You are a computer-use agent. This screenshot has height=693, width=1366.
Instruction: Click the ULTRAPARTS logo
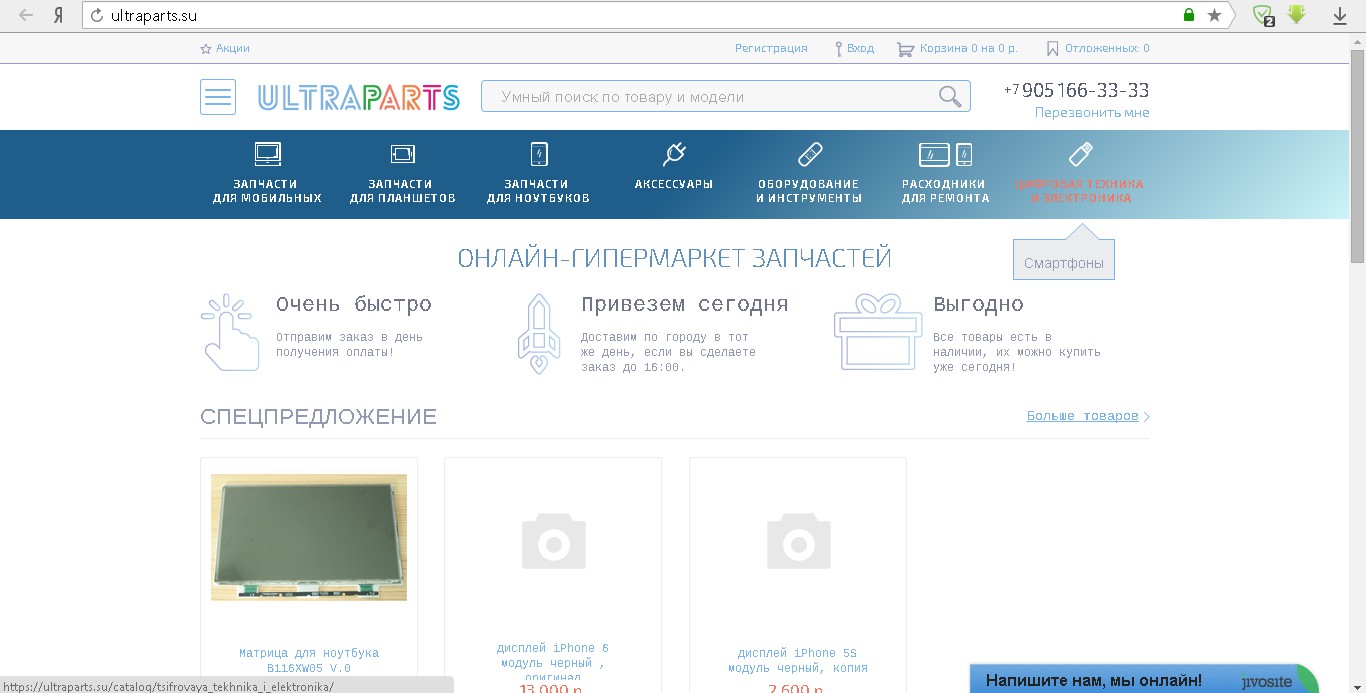[x=359, y=97]
